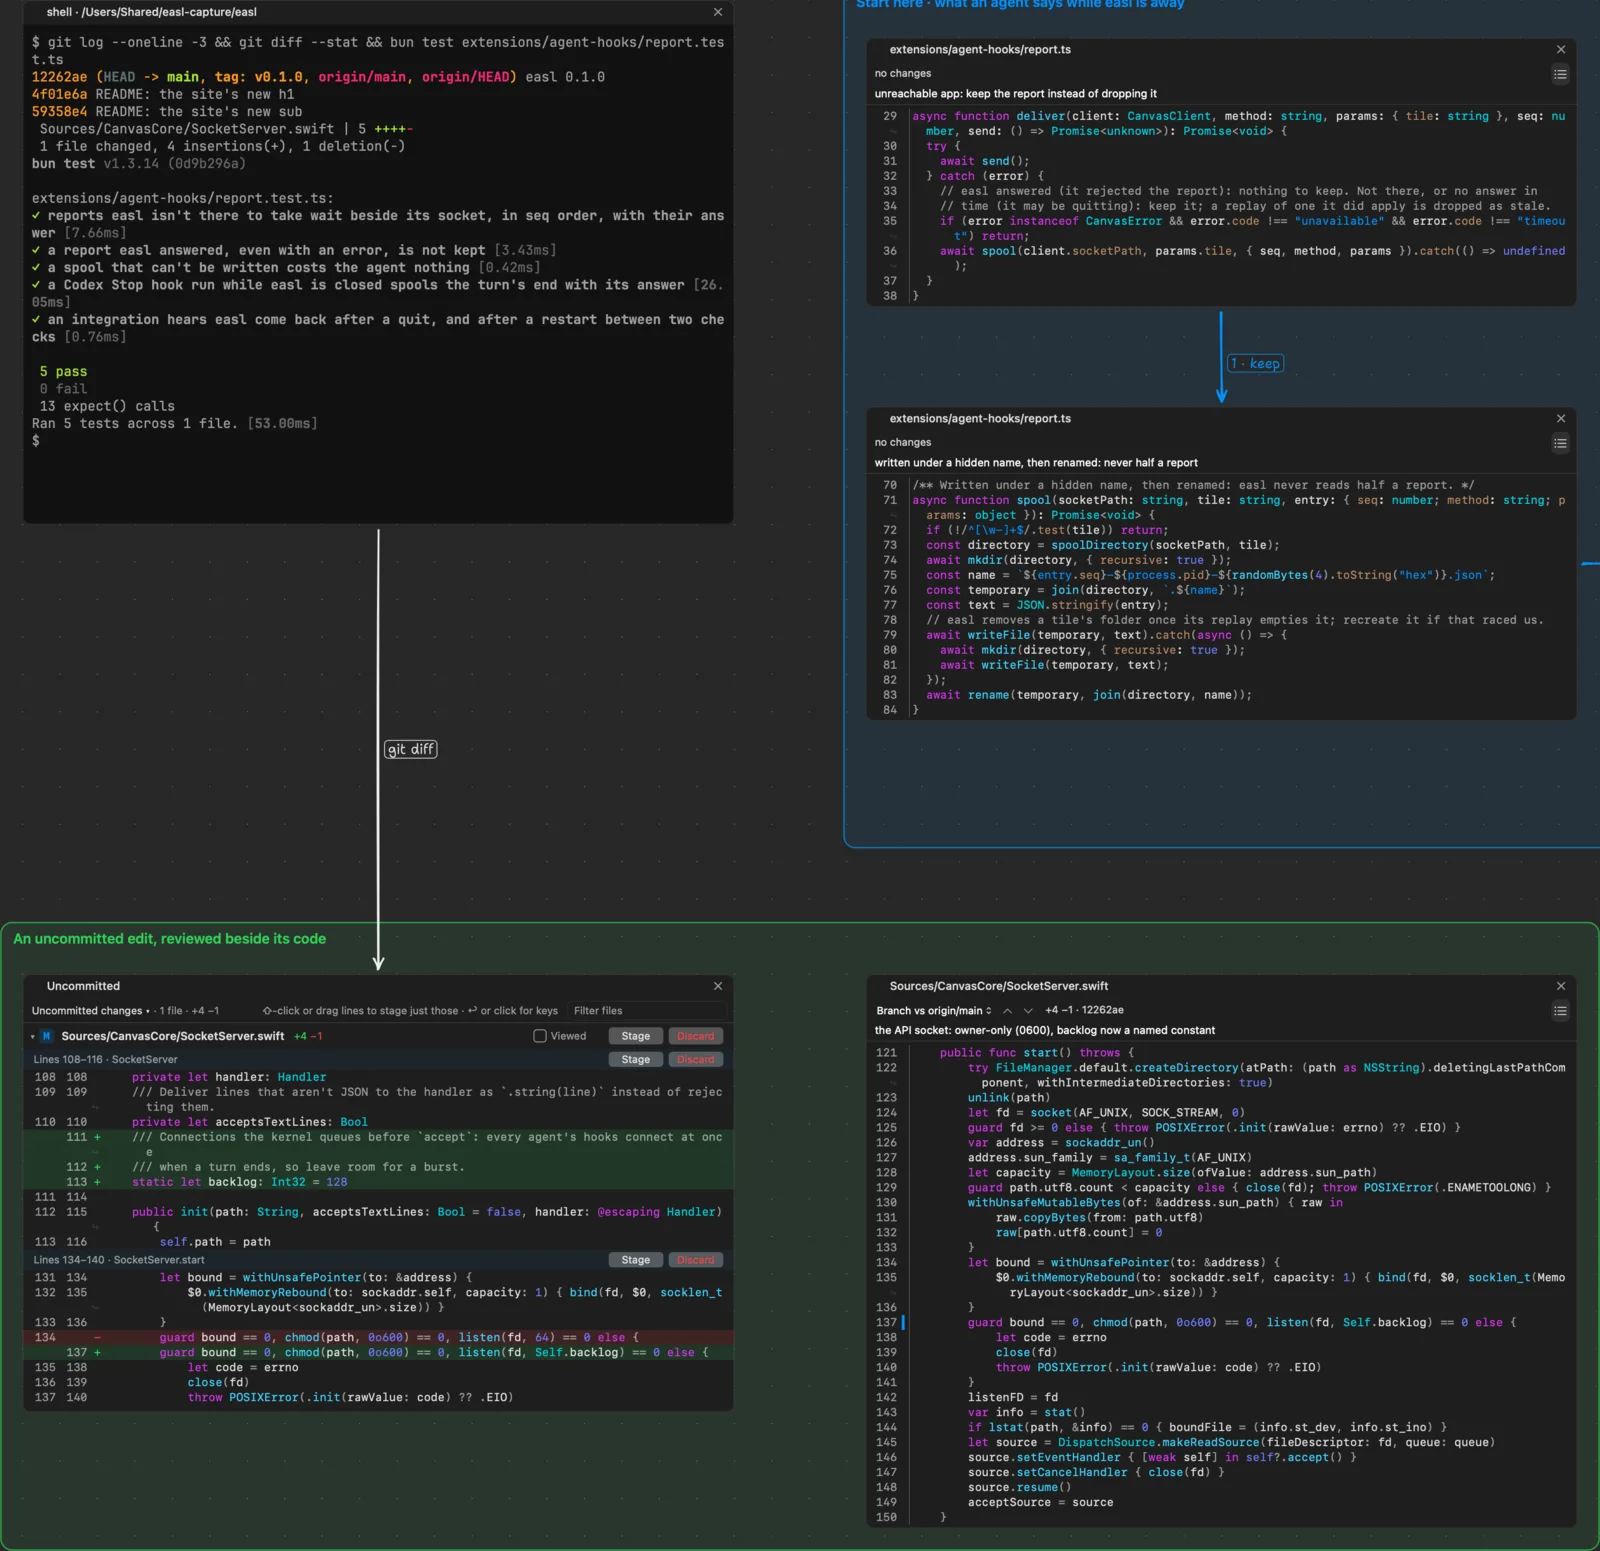Image resolution: width=1600 pixels, height=1551 pixels.
Task: Click the blue M modified badge of SocketServer.swift
Action: (47, 1036)
